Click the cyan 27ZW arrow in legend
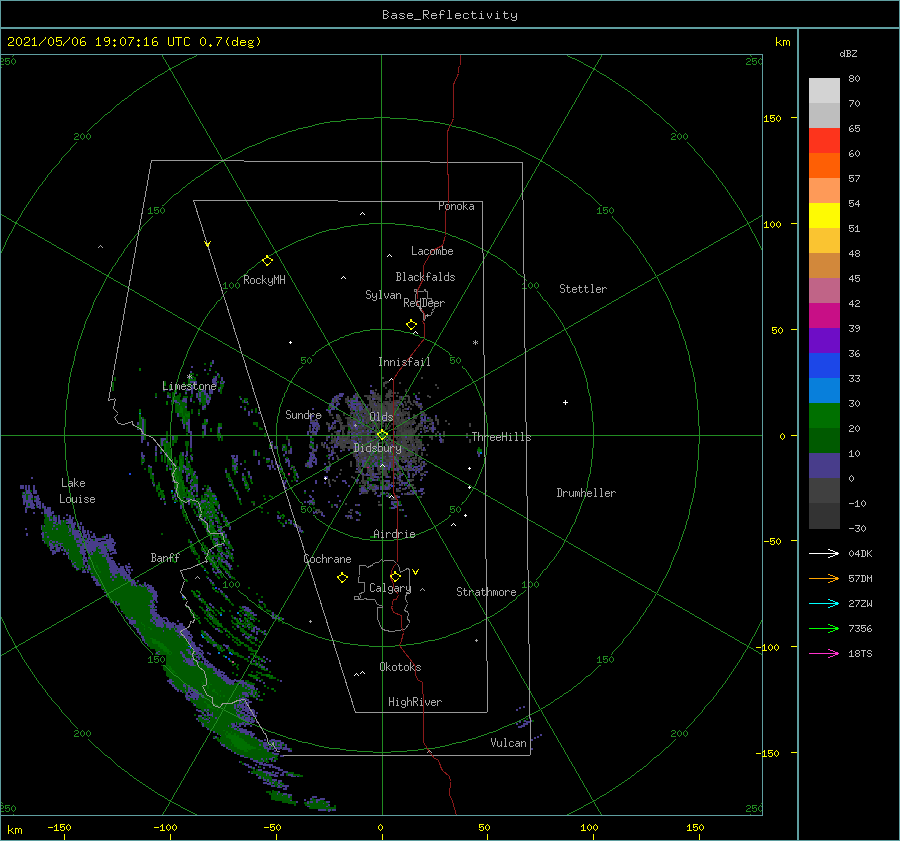 point(824,603)
